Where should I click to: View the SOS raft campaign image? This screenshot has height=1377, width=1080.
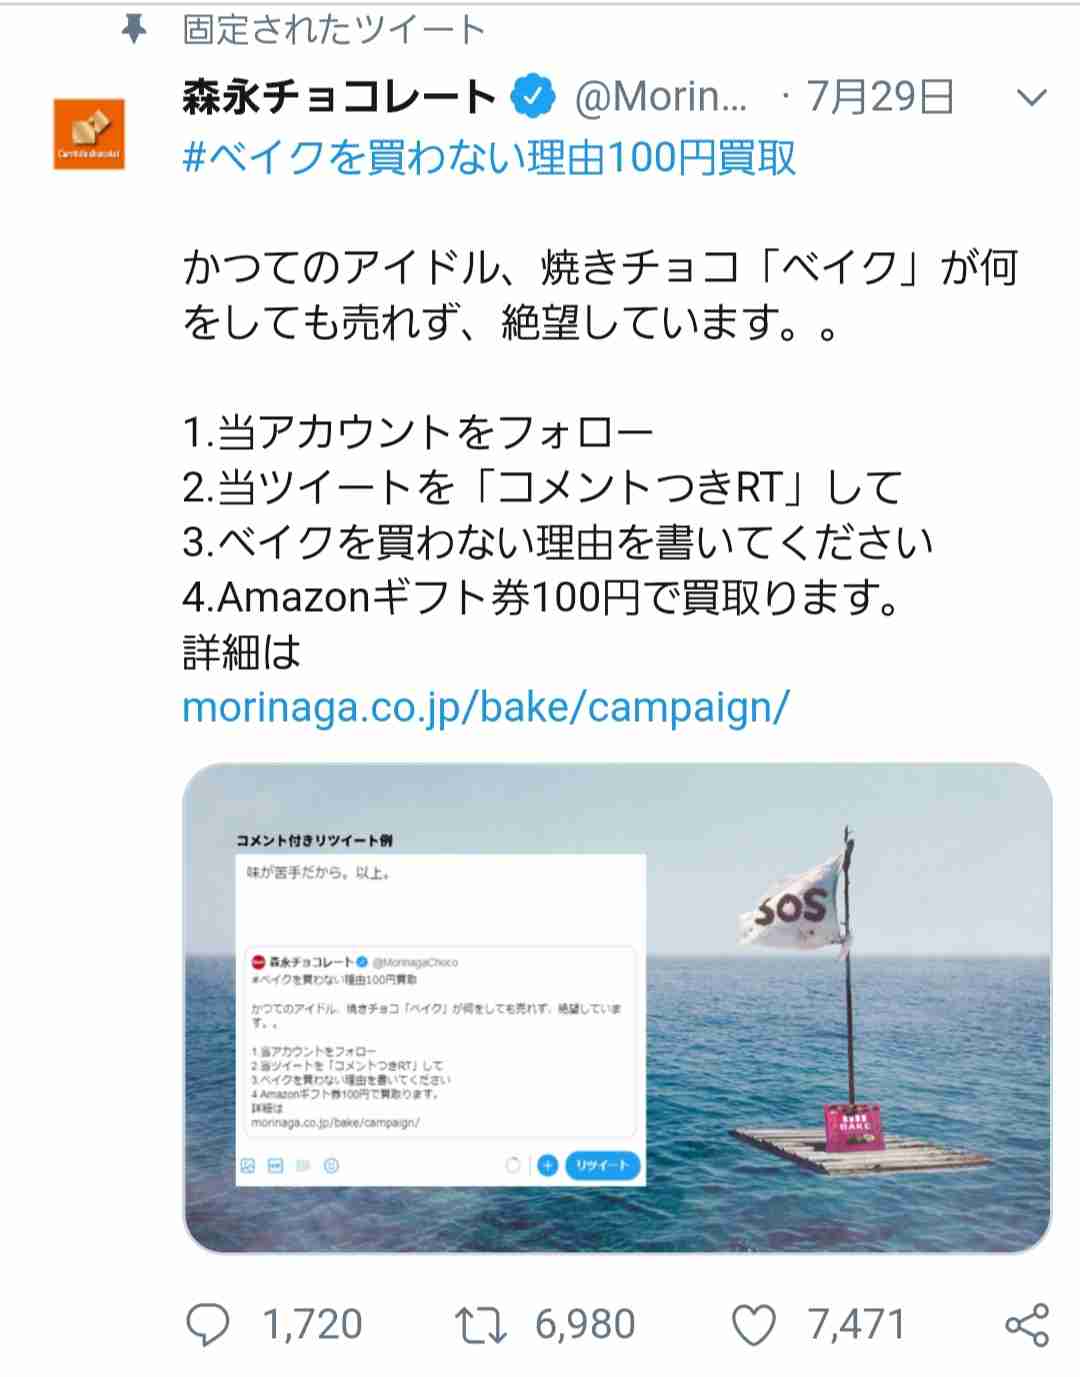pos(617,1008)
